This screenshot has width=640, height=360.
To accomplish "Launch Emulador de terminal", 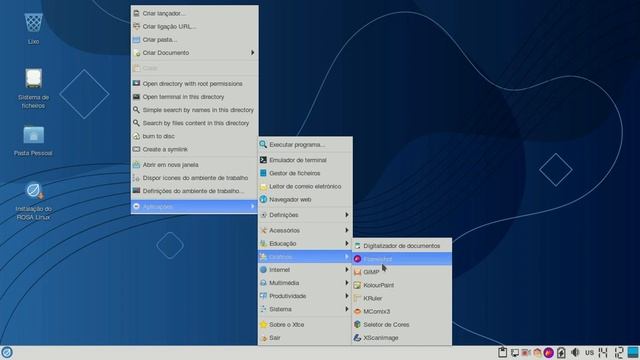I will pos(305,160).
